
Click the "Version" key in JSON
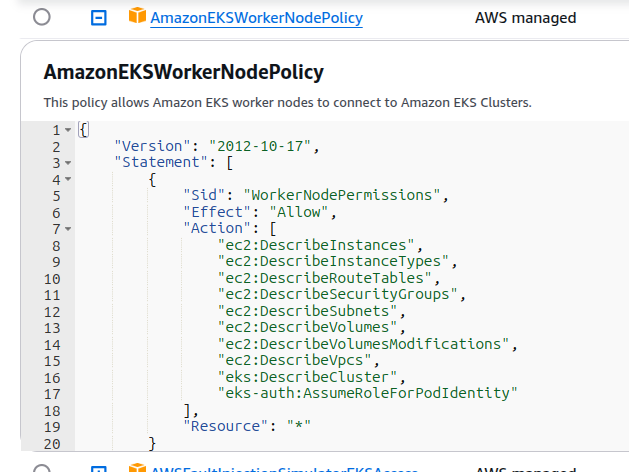coord(152,146)
